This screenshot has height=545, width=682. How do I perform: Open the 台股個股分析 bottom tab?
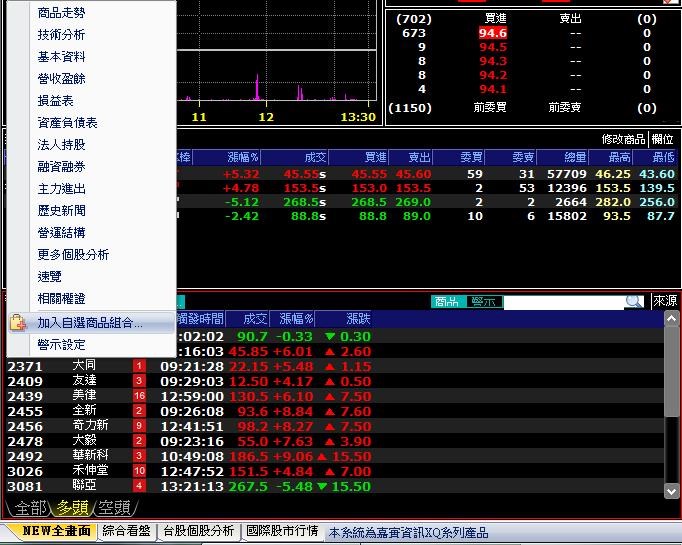(198, 531)
